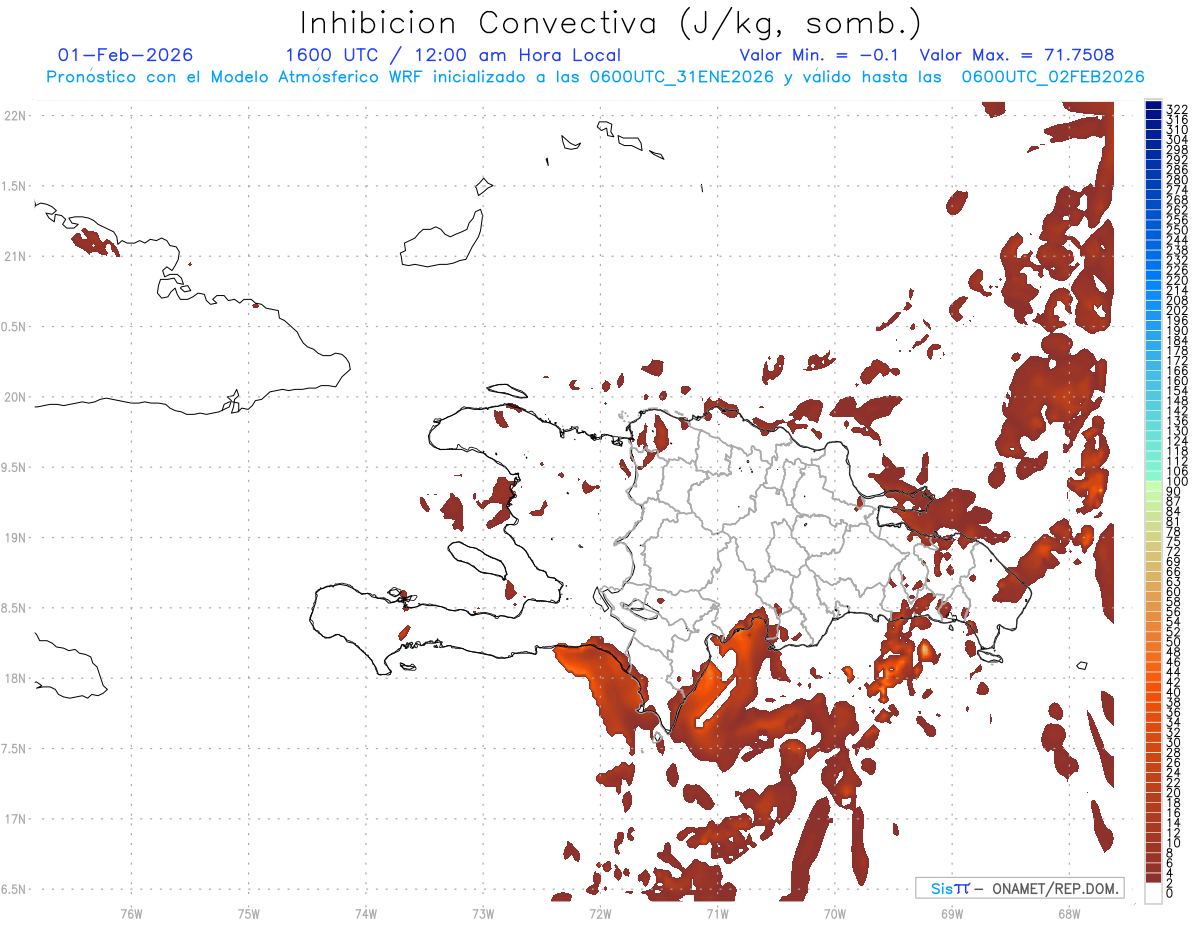Click the '322' value on the color scale
The height and width of the screenshot is (927, 1200).
(x=1177, y=108)
